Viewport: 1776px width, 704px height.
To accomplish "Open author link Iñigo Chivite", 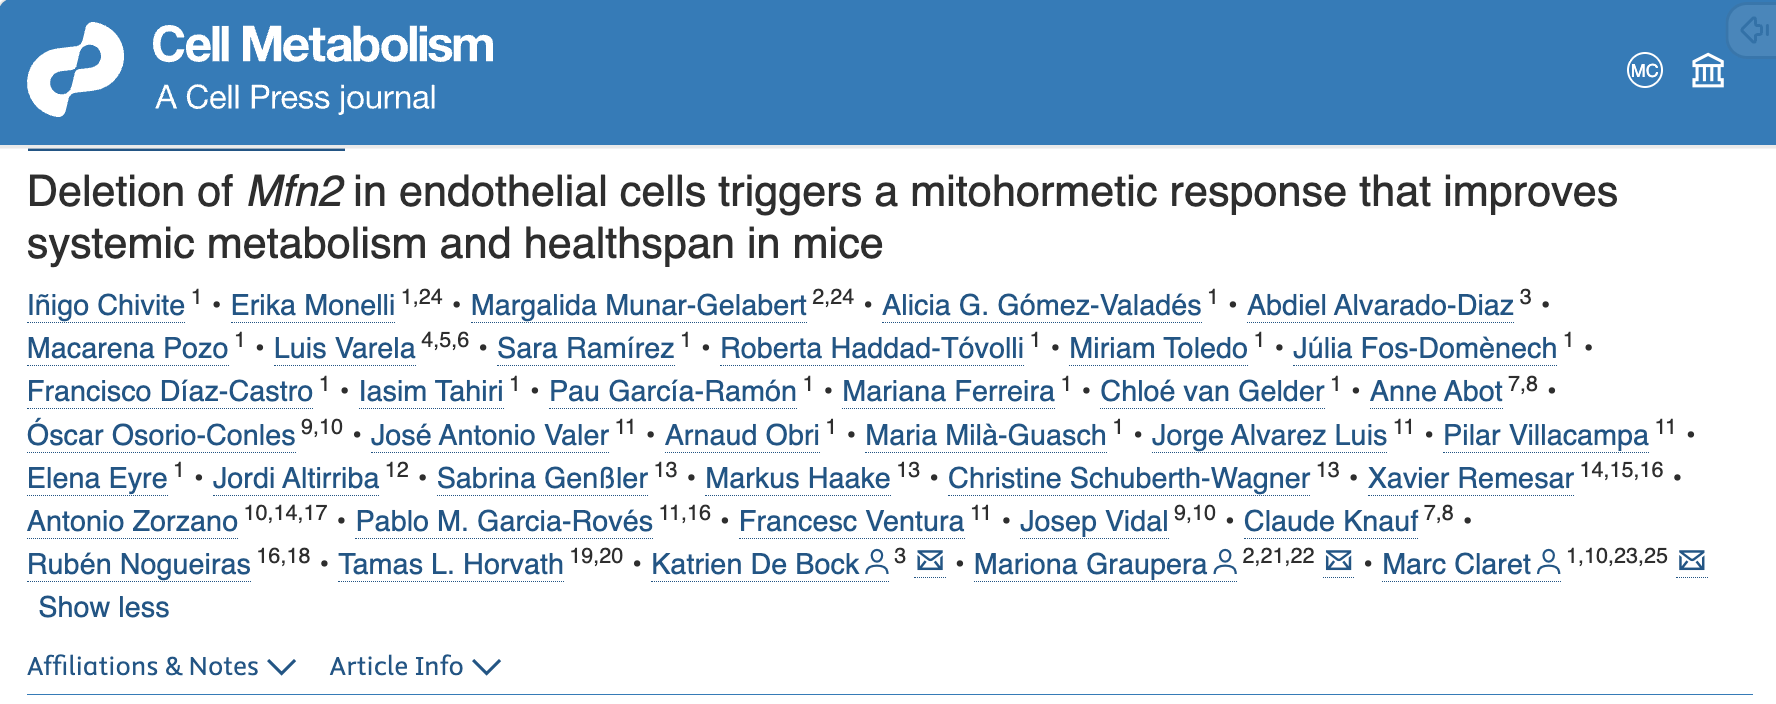I will (106, 305).
